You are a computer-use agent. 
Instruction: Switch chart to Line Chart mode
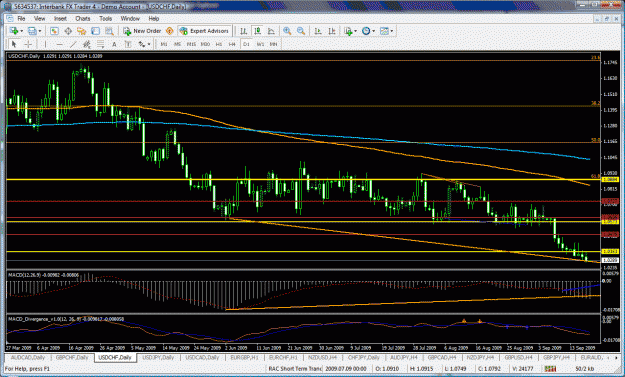click(271, 31)
